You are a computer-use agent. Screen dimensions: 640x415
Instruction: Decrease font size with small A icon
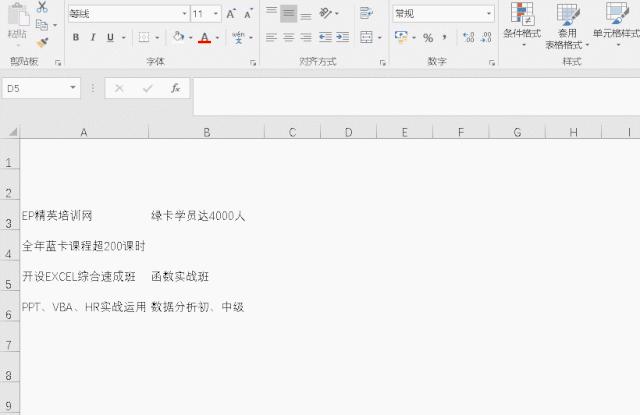(x=248, y=14)
